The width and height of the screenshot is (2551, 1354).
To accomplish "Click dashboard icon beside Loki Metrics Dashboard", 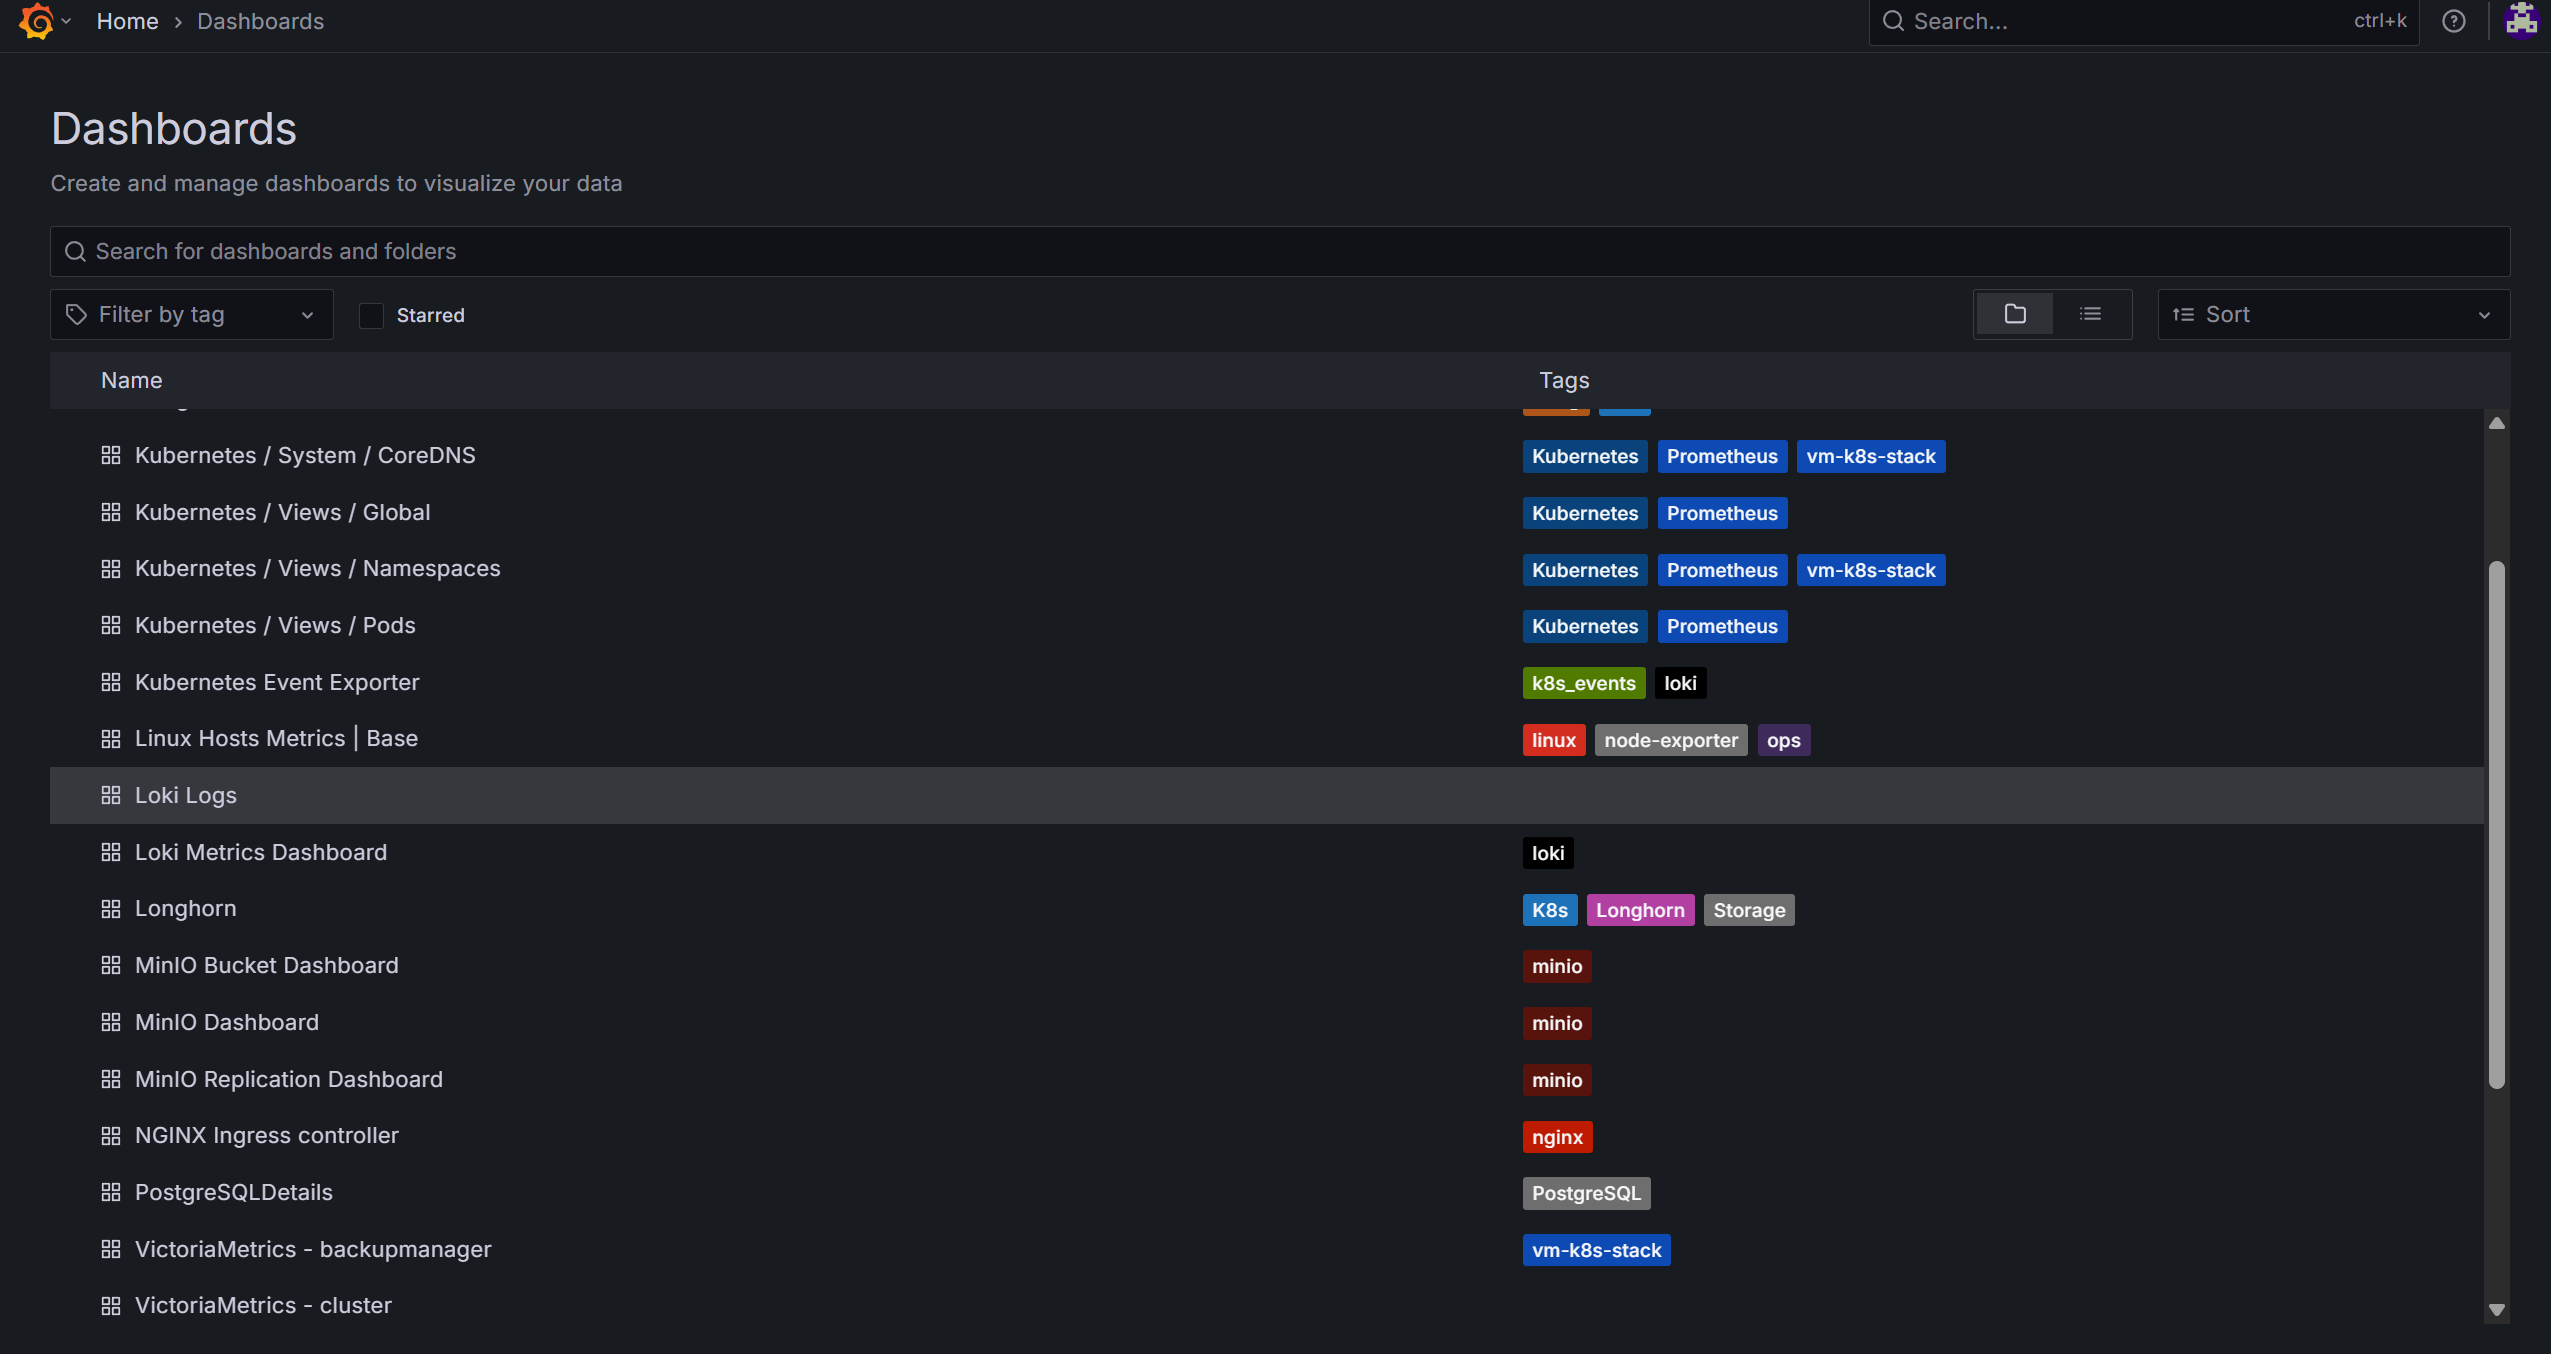I will (x=111, y=852).
